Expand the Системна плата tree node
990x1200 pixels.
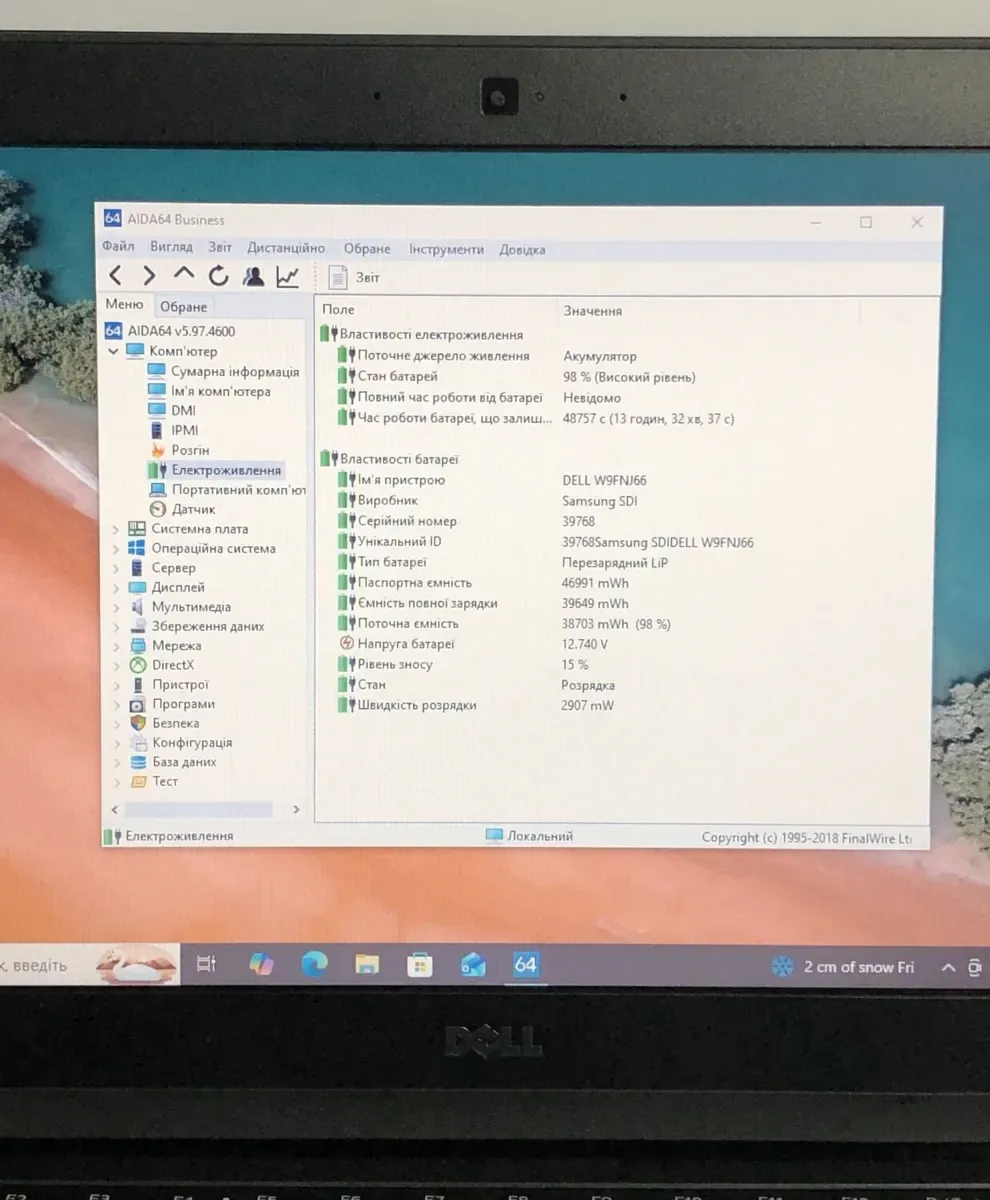[115, 529]
